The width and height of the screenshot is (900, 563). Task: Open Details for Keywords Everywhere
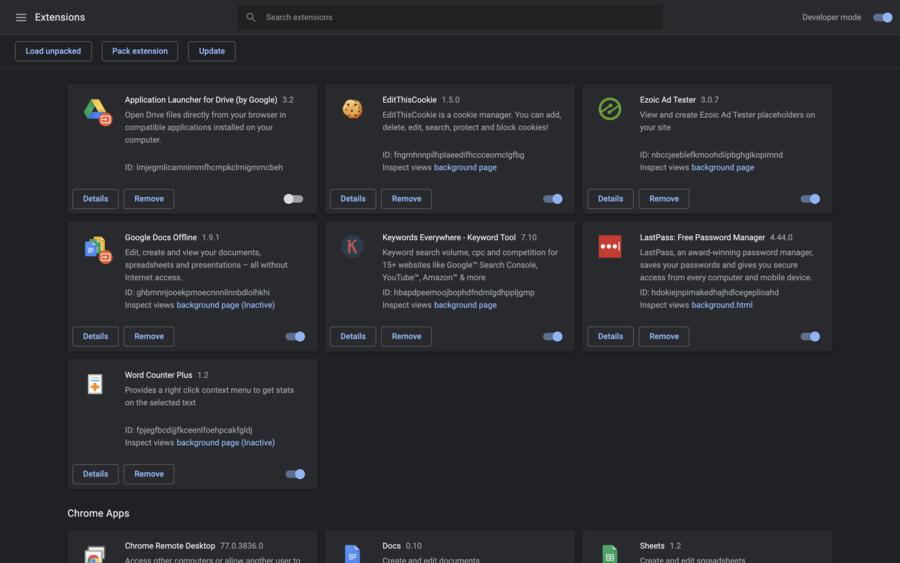pos(352,336)
